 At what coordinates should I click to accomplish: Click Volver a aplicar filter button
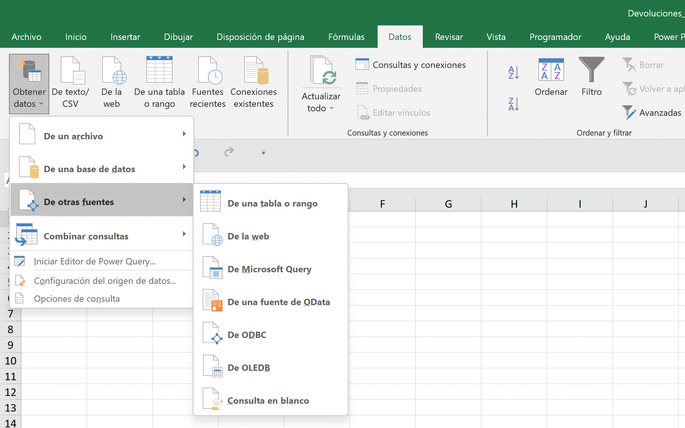coord(653,89)
